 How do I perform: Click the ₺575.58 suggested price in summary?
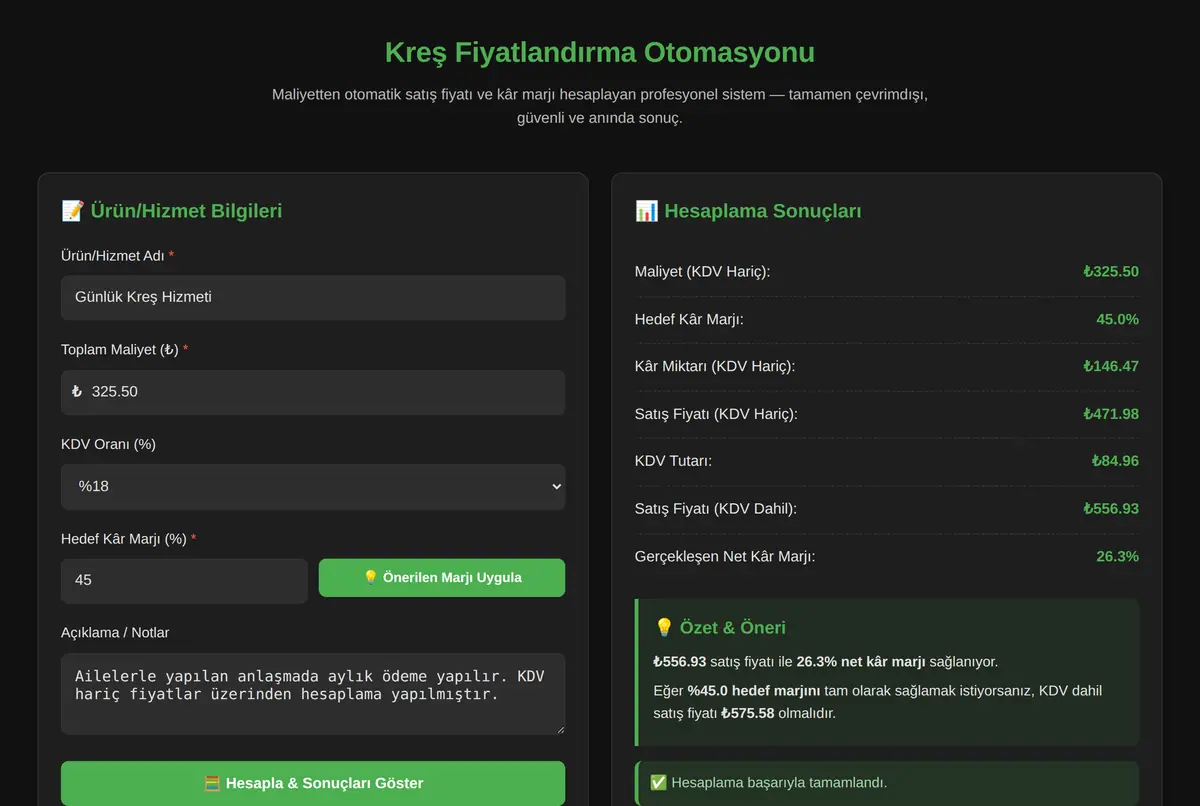pyautogui.click(x=747, y=714)
